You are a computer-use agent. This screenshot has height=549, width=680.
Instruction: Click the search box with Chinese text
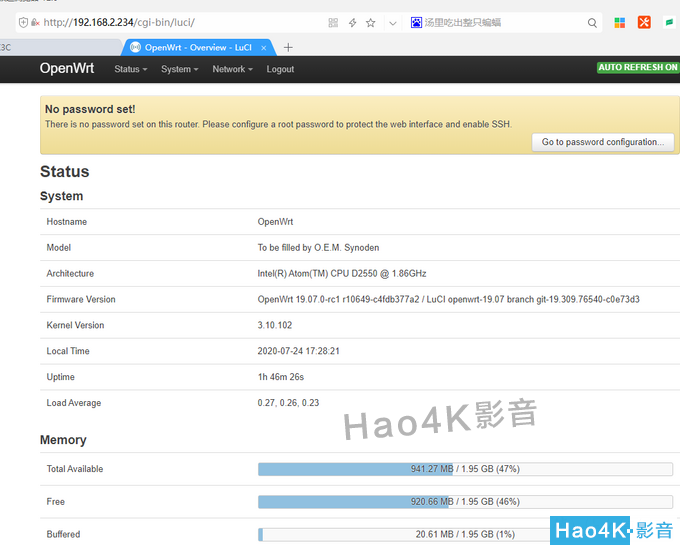(503, 23)
